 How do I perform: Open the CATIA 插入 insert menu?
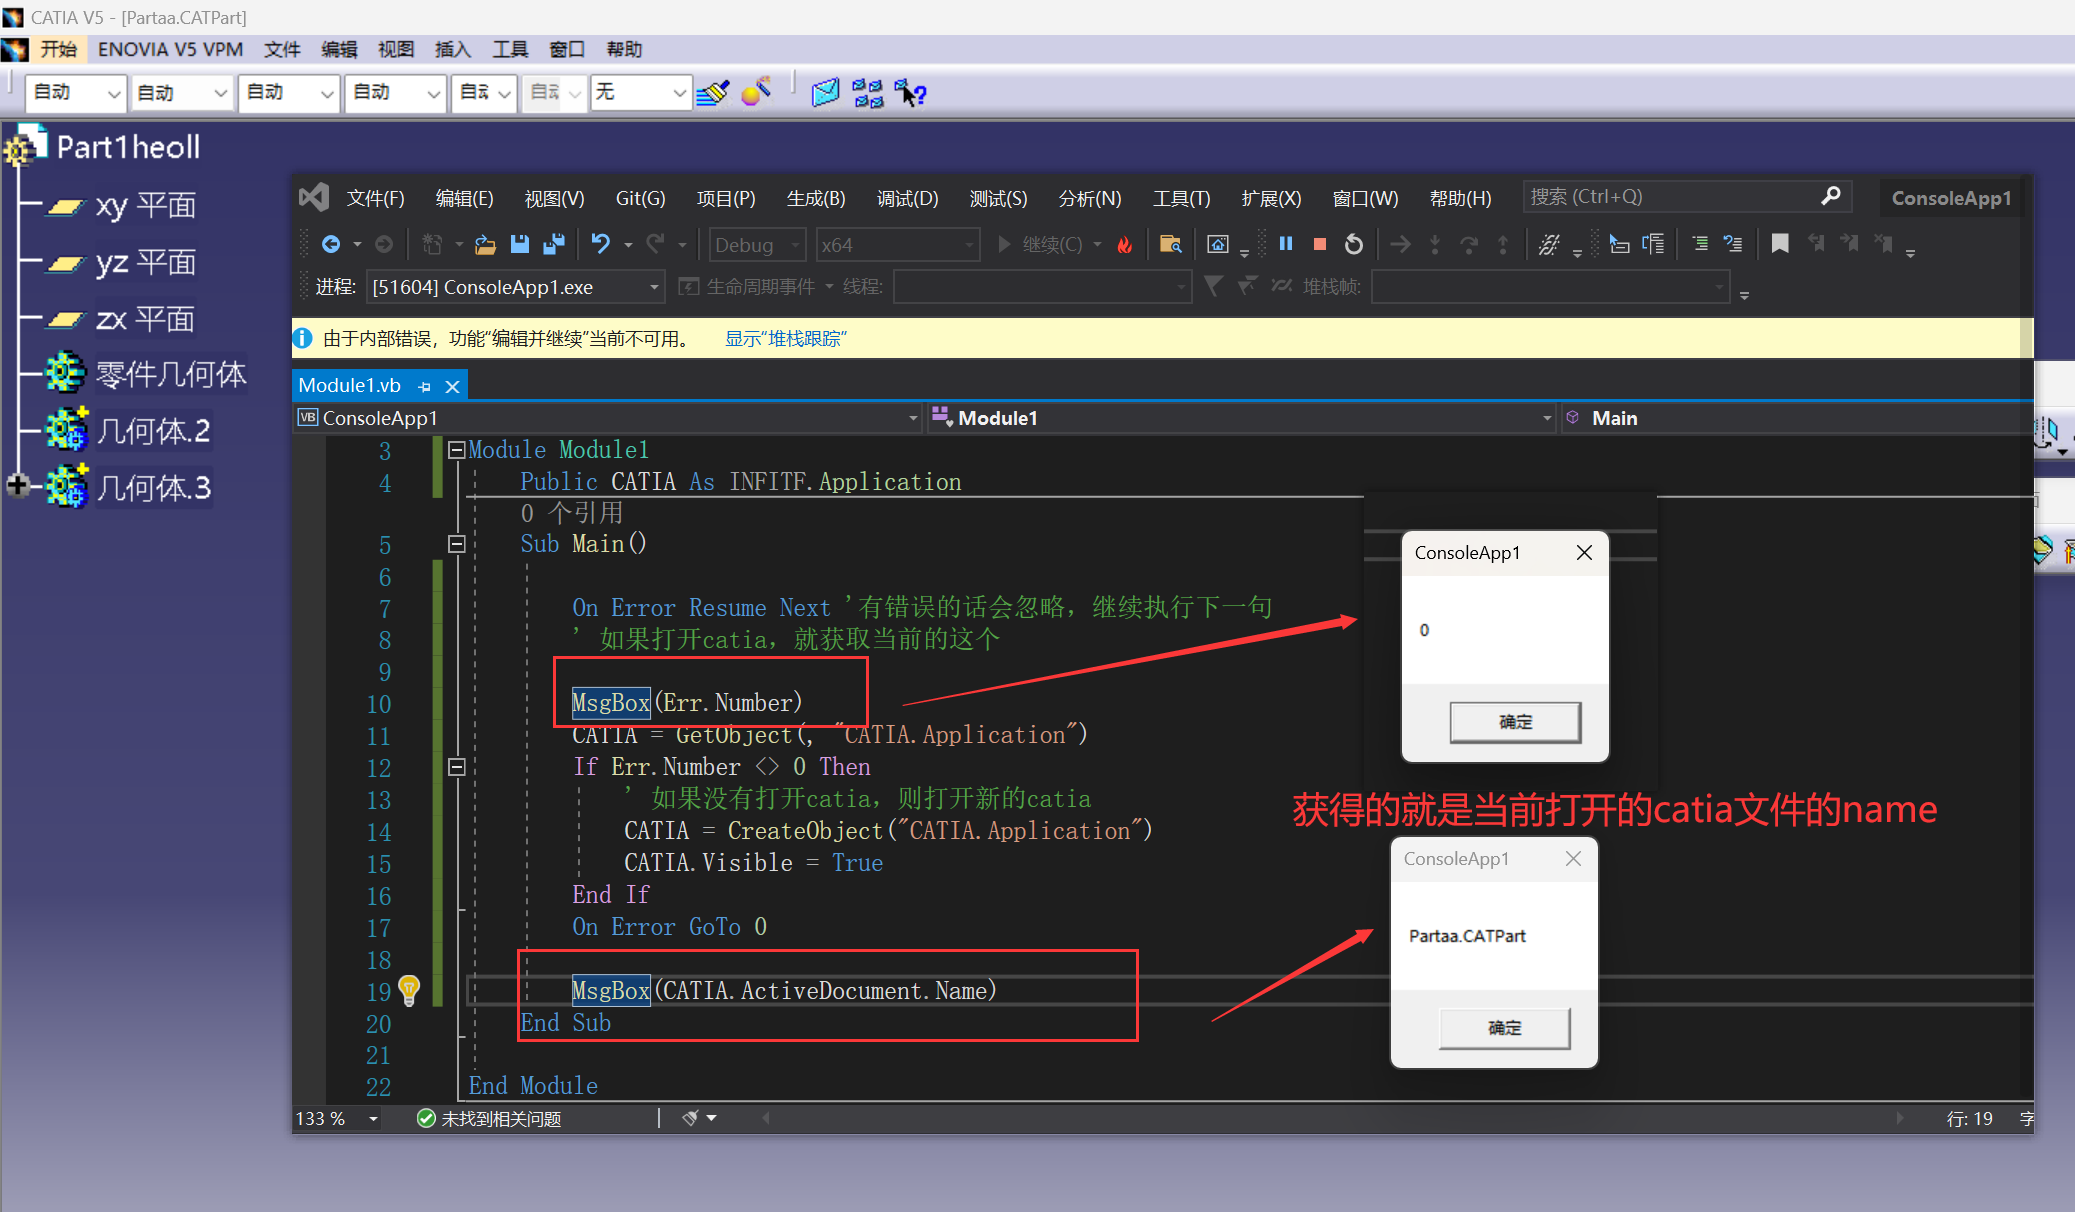(x=453, y=49)
